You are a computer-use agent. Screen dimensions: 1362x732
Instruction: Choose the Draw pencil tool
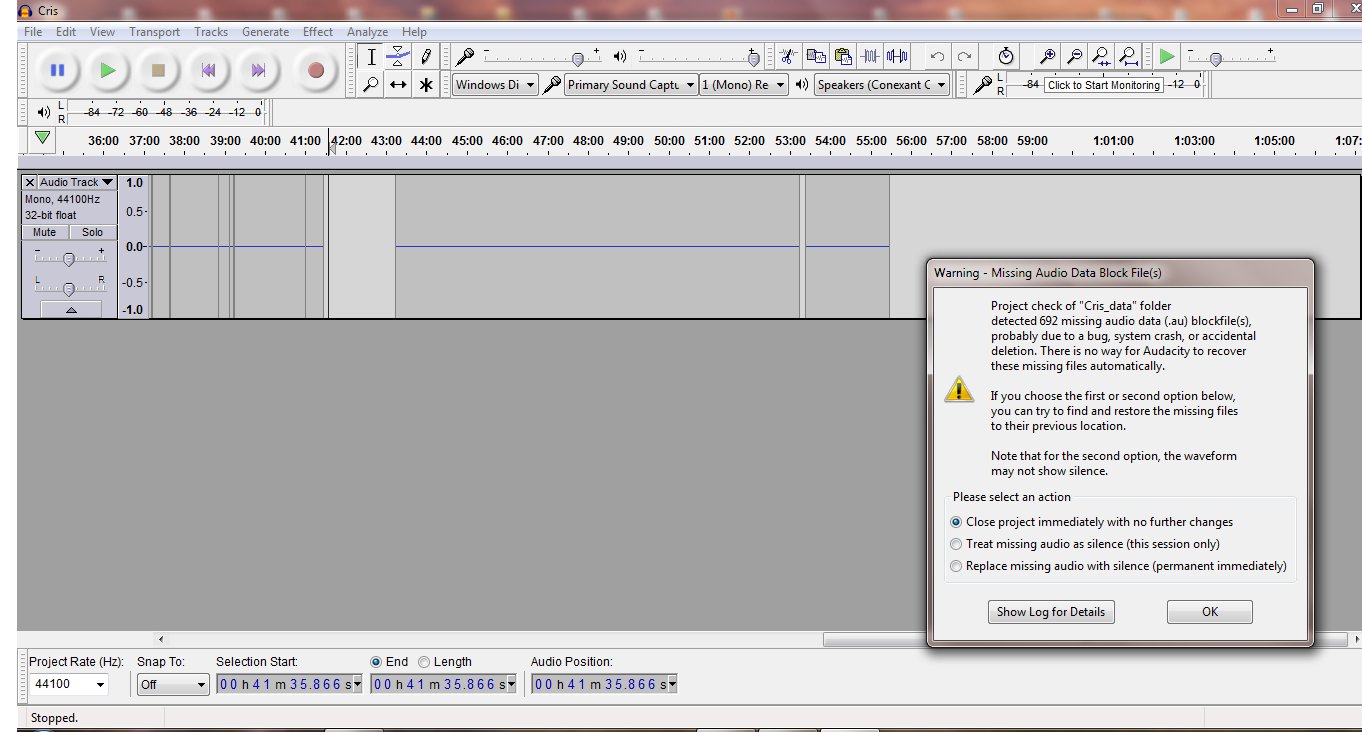pos(426,57)
